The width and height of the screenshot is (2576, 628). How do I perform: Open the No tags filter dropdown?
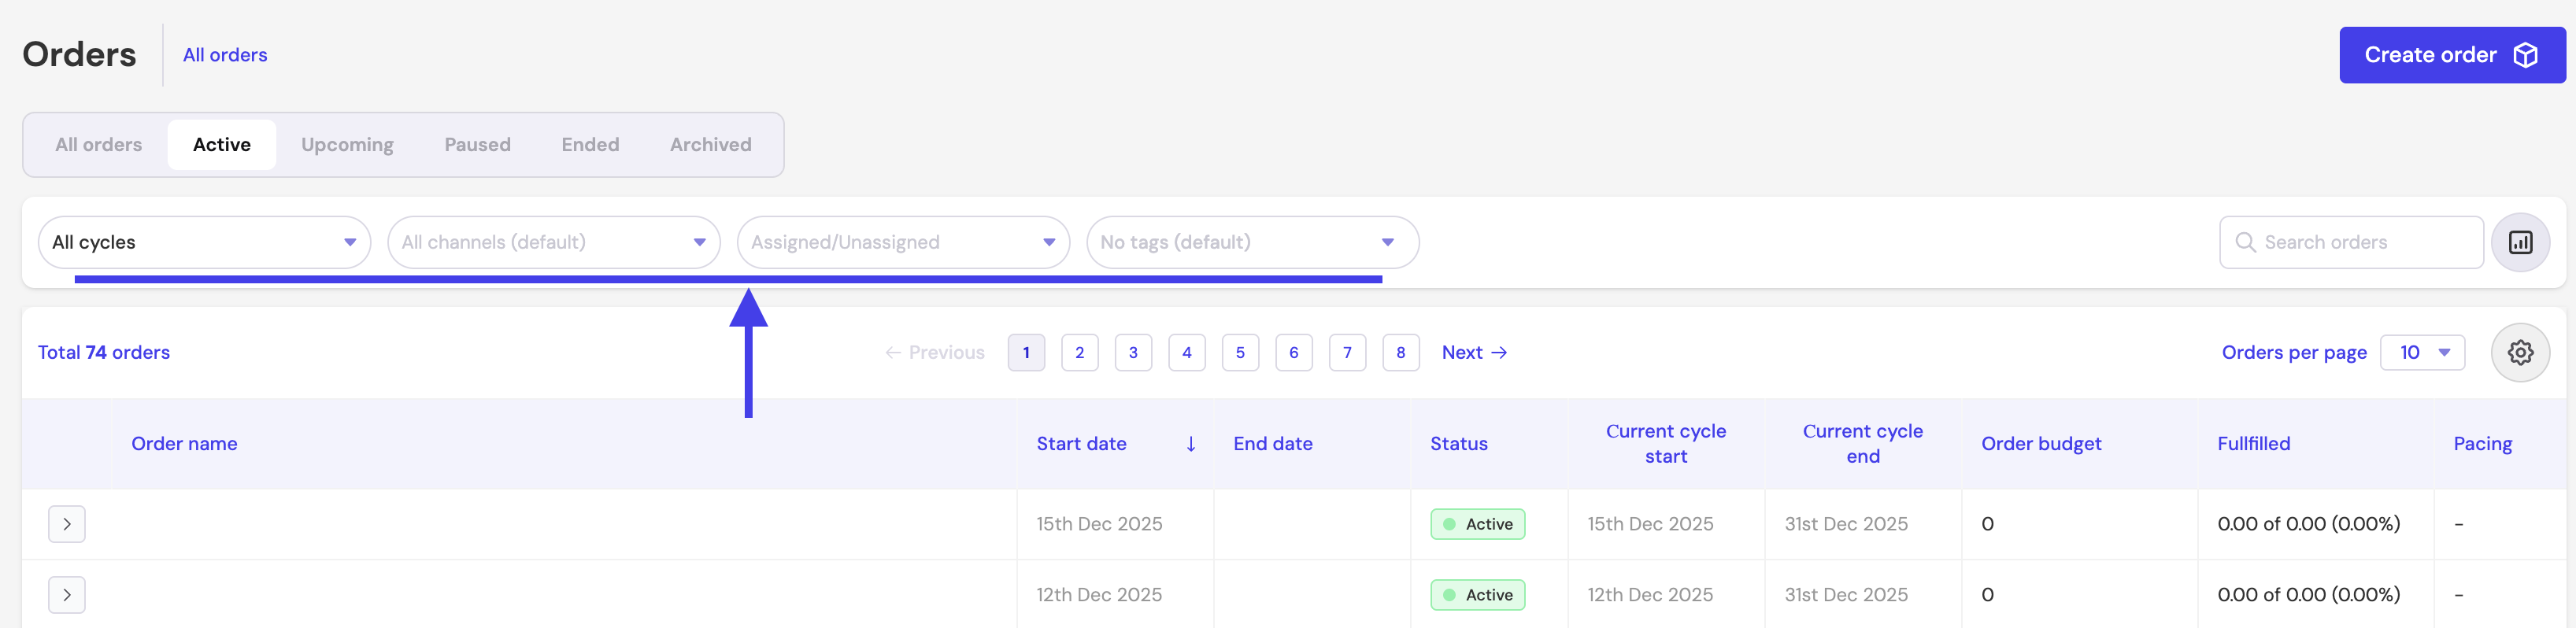click(1251, 242)
